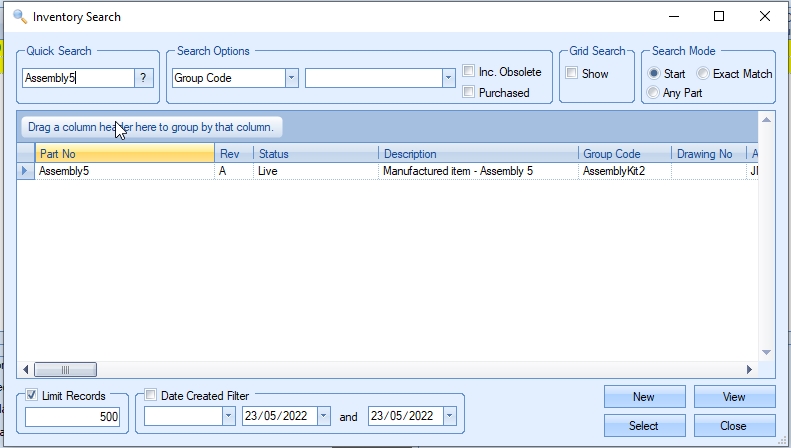The width and height of the screenshot is (791, 448).
Task: Open the Group Code search option dropdown
Action: [x=291, y=78]
